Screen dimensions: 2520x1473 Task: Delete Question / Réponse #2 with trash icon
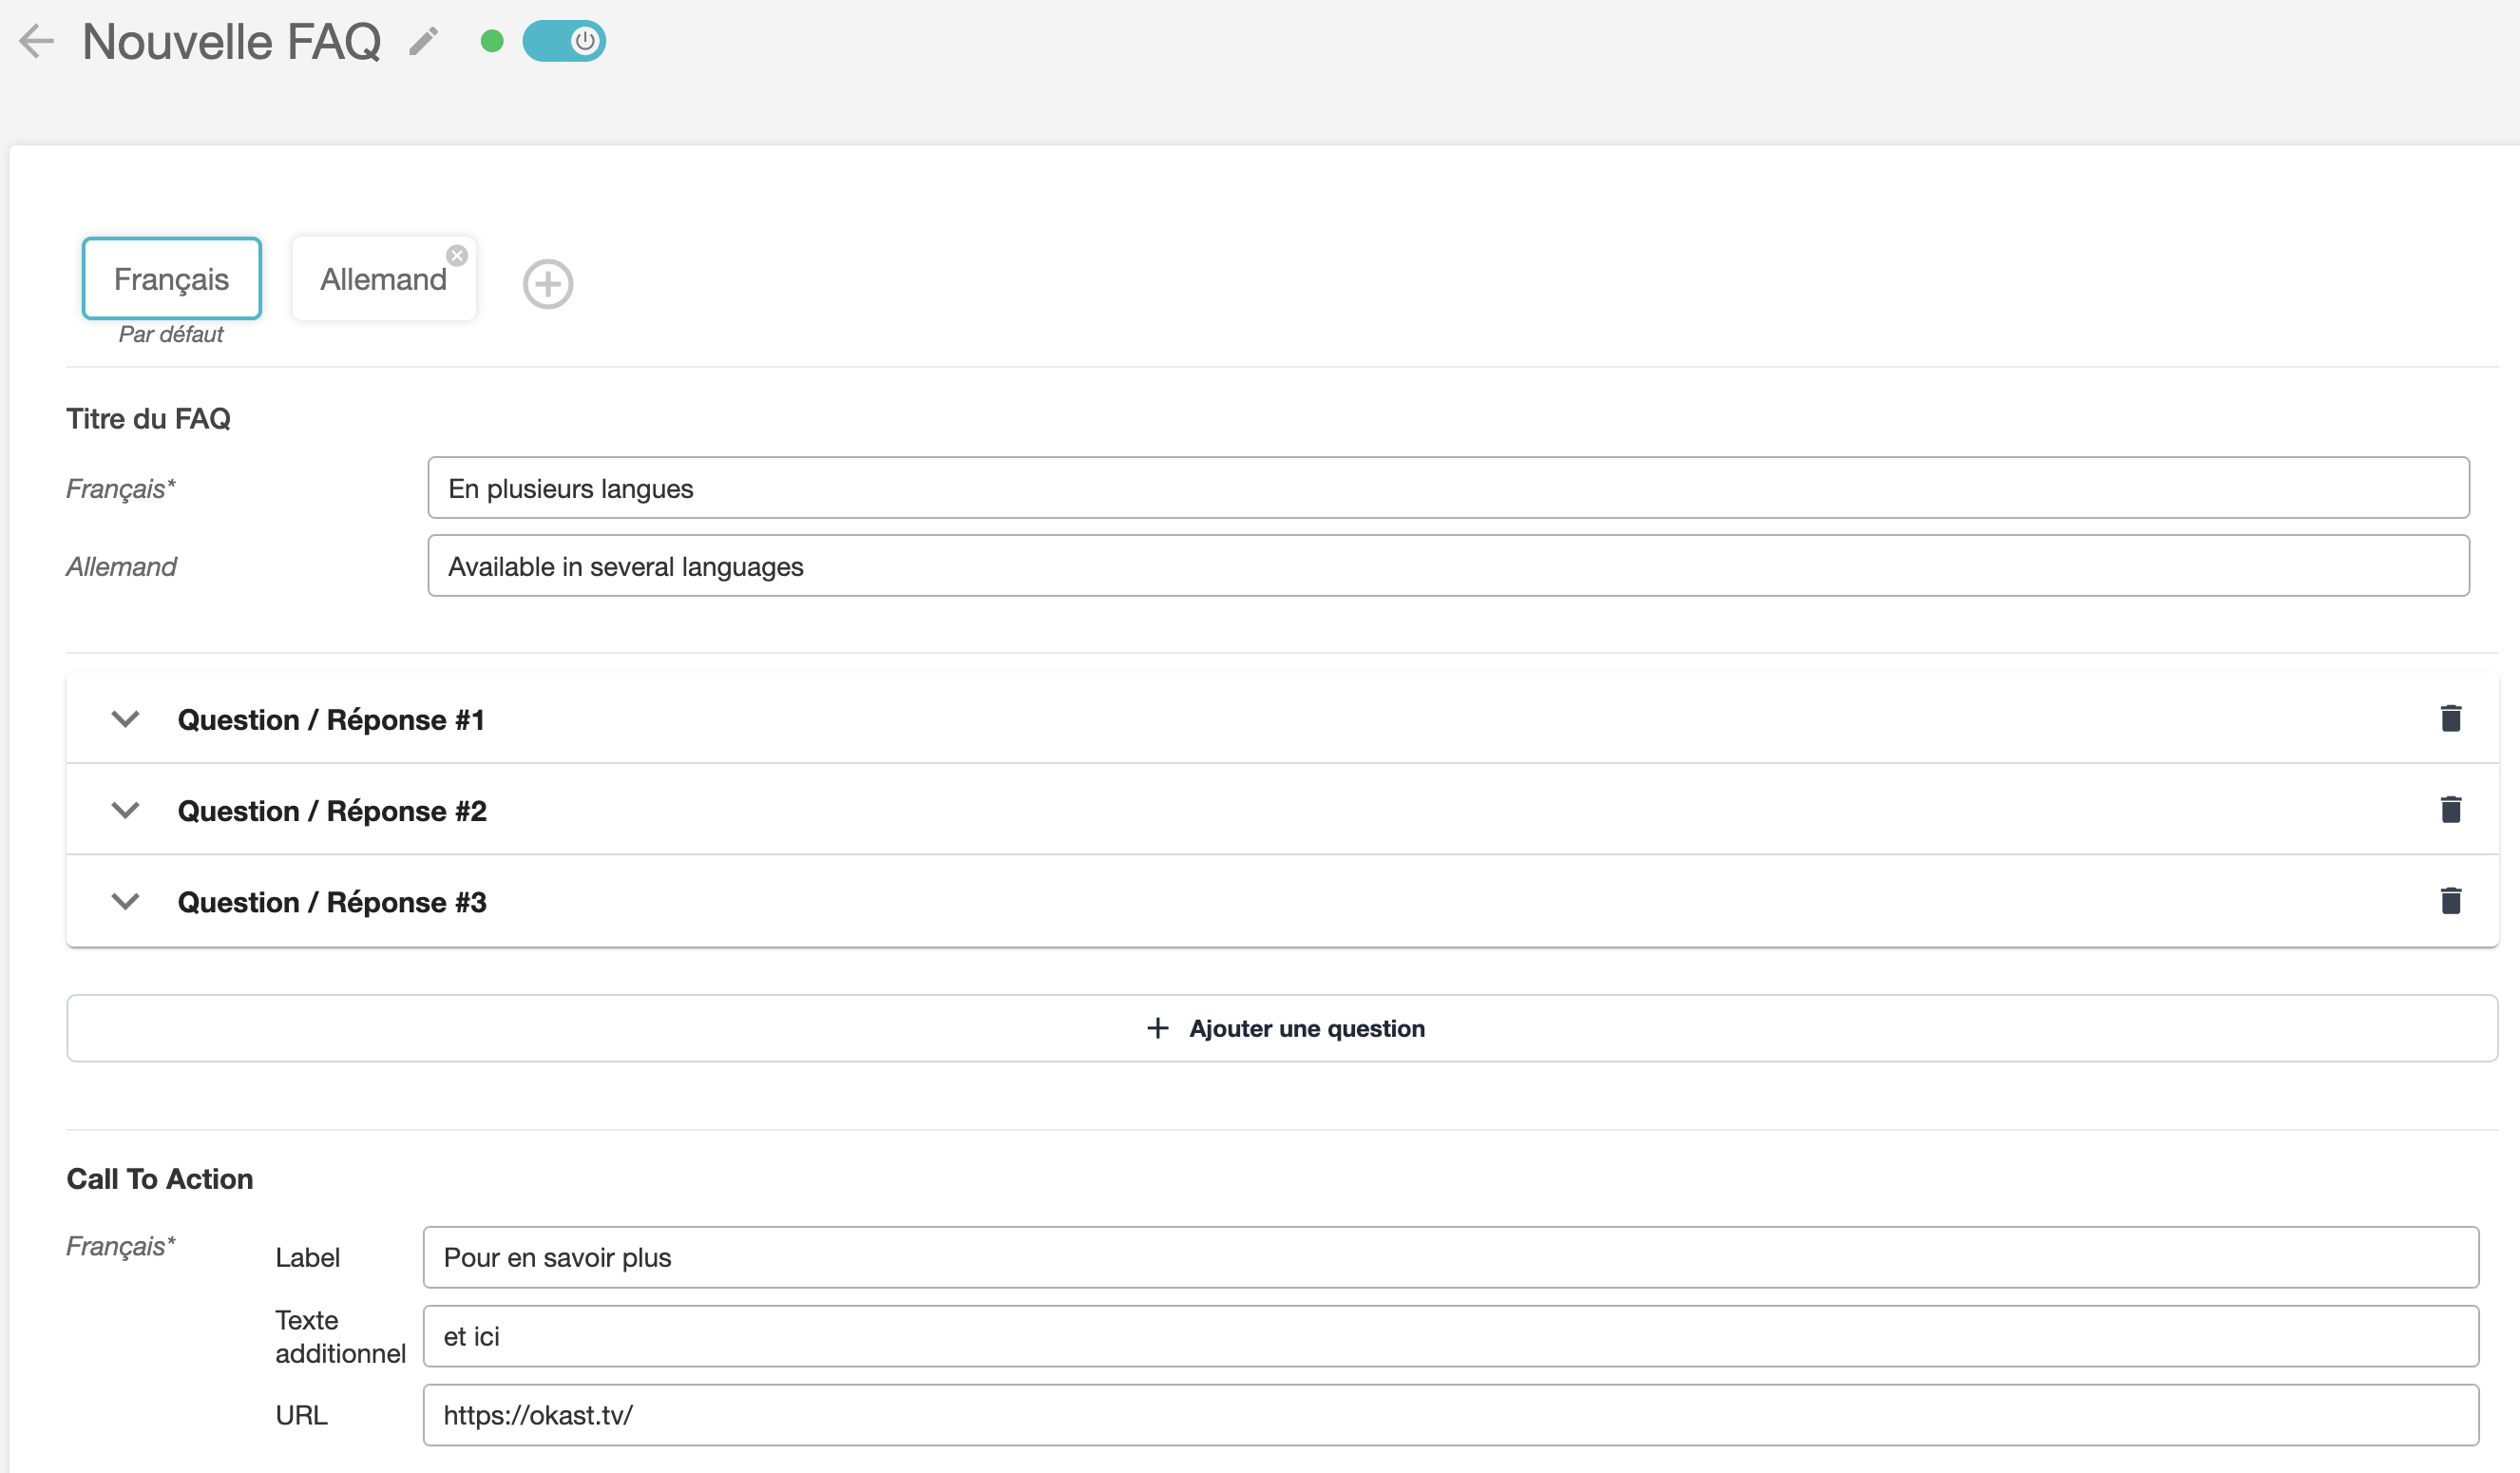[2450, 809]
